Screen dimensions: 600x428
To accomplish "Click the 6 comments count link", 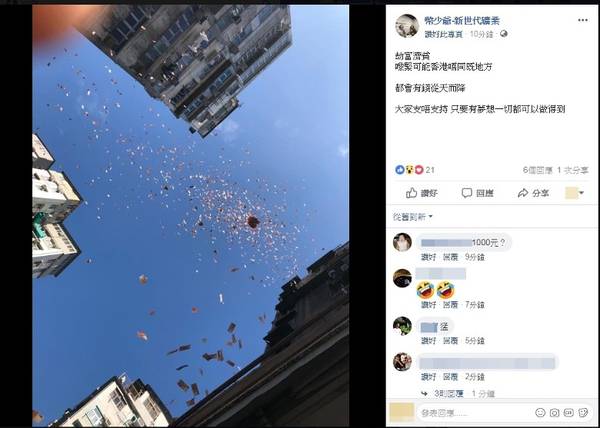I will (x=538, y=170).
